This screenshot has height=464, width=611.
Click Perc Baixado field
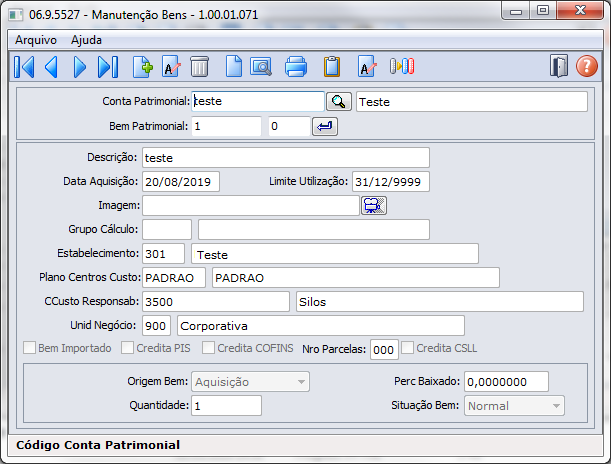(506, 382)
